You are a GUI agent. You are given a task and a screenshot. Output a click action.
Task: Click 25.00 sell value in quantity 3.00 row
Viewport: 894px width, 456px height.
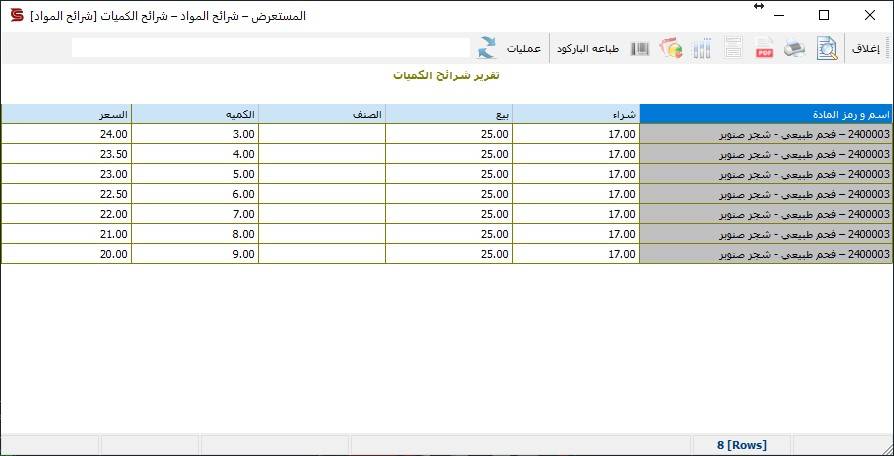click(449, 134)
